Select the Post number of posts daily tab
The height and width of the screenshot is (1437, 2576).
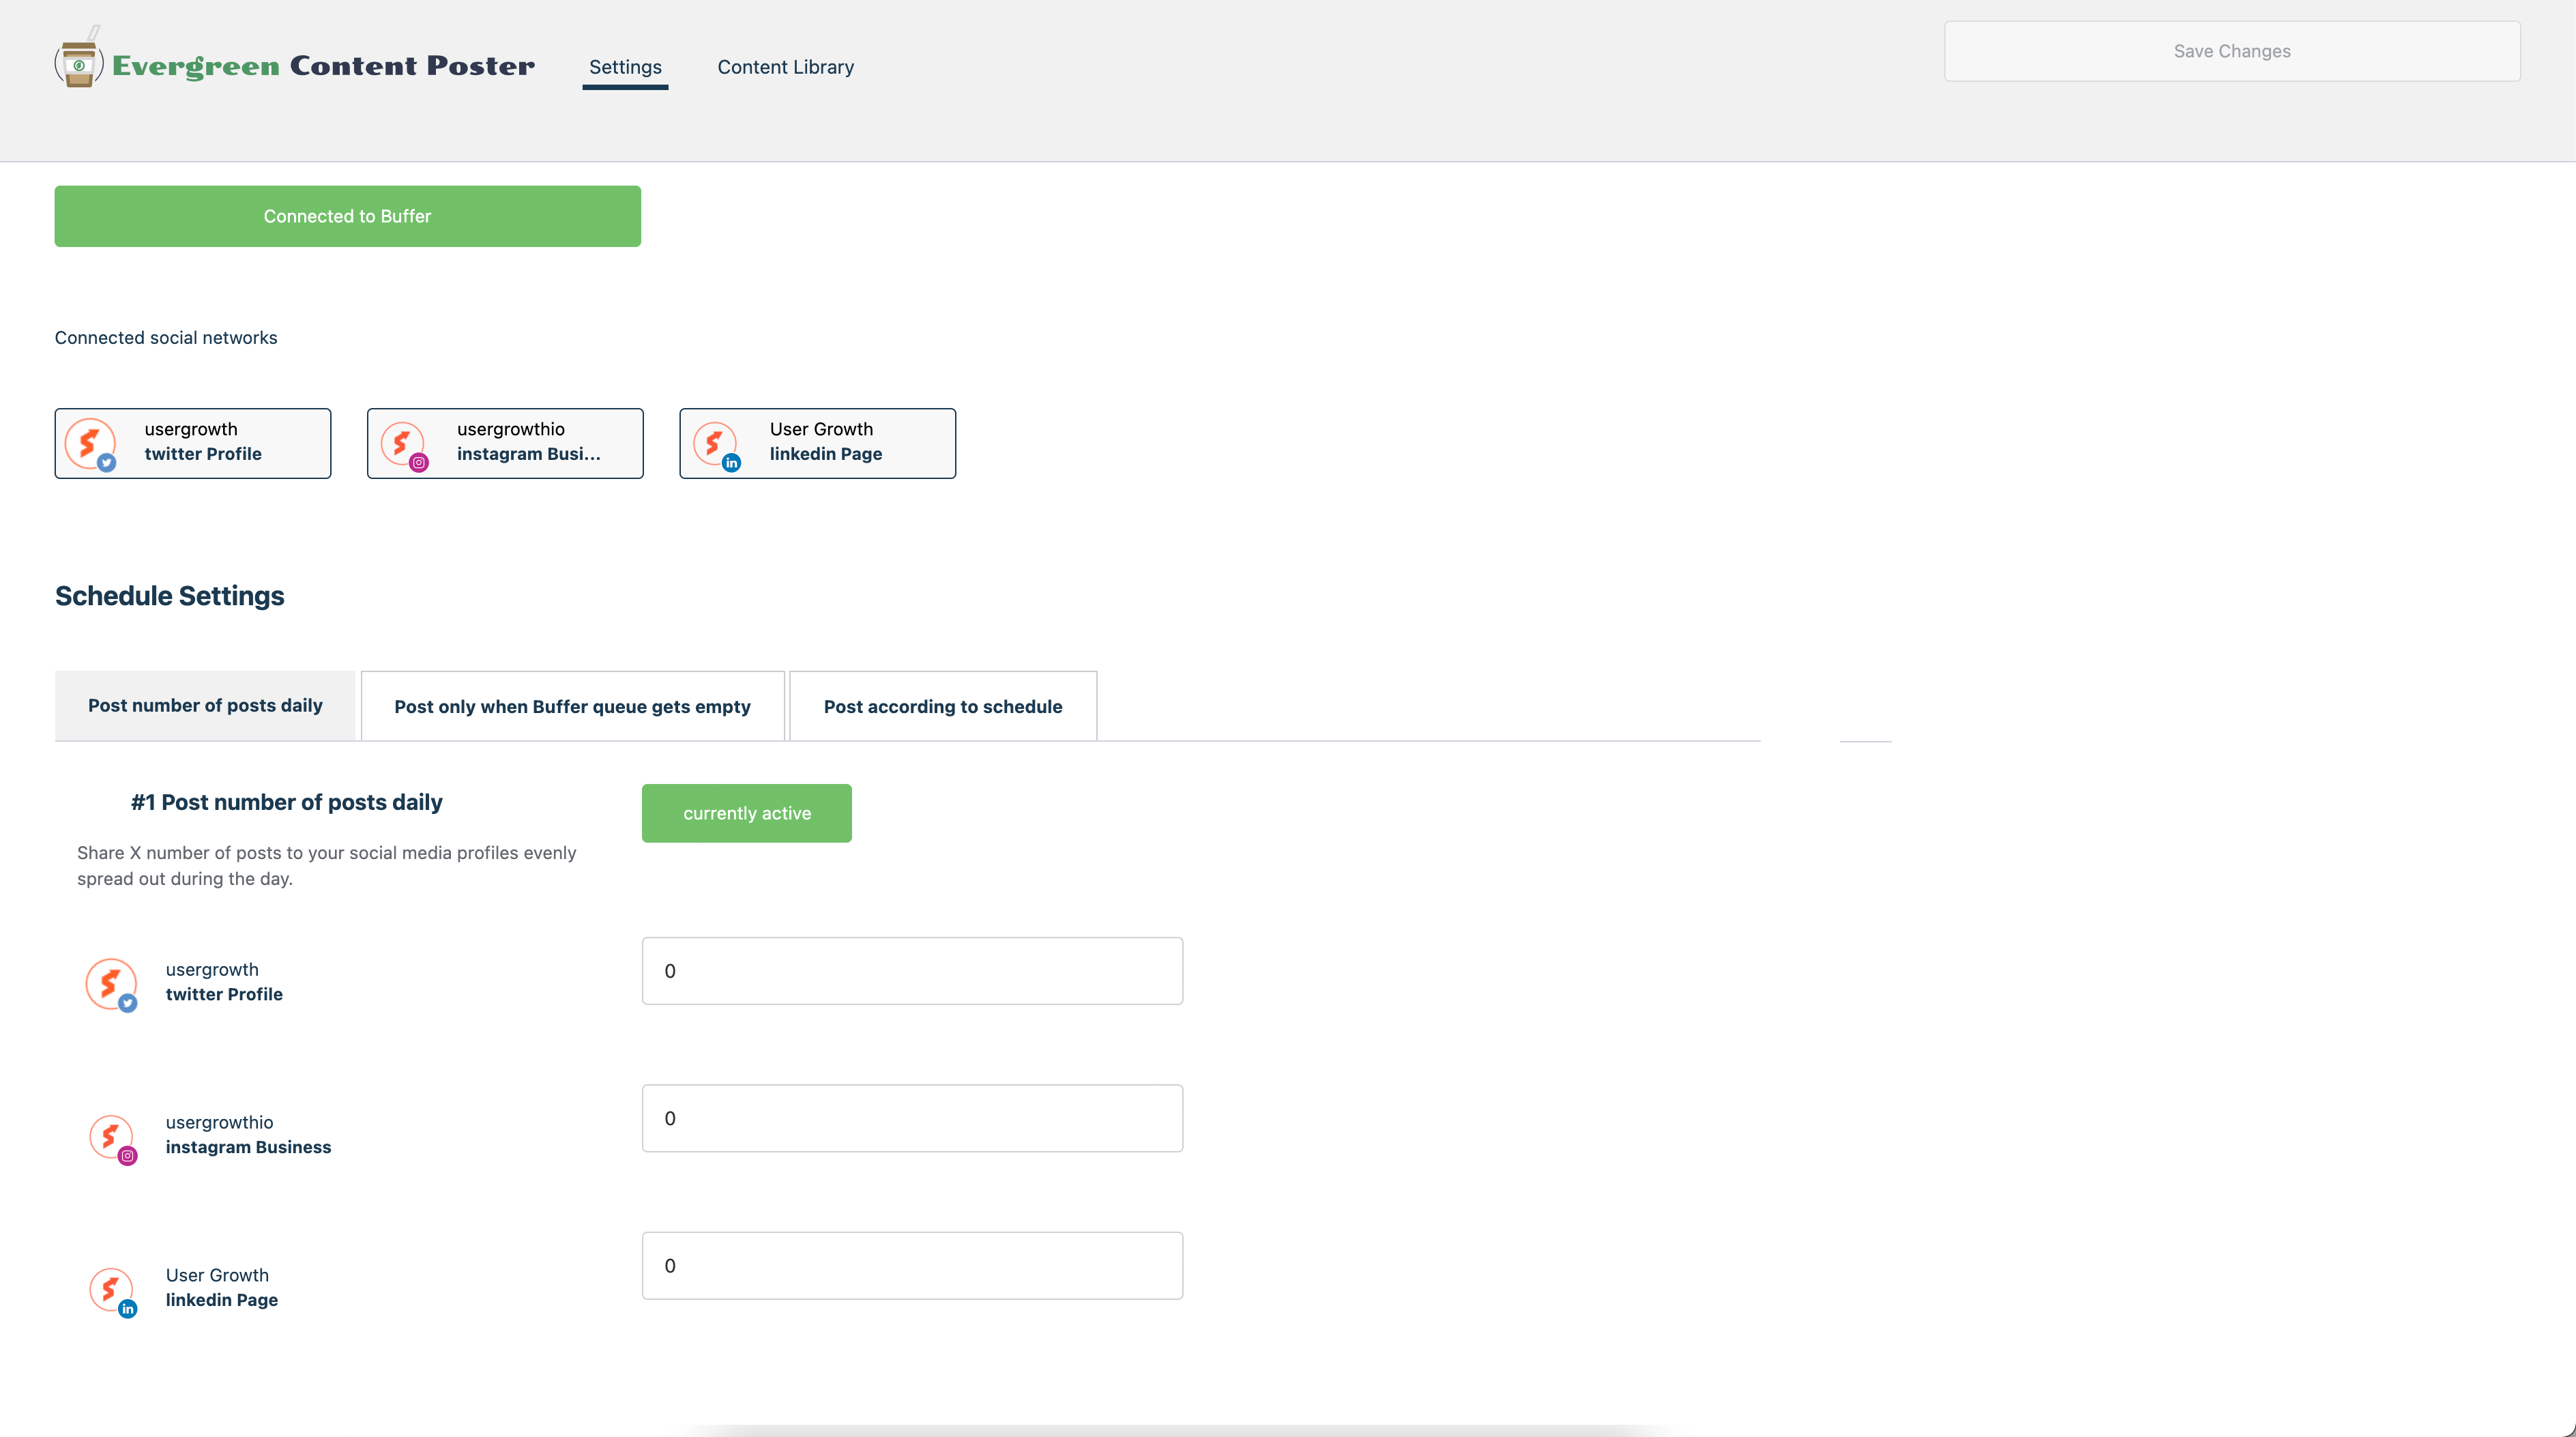pyautogui.click(x=205, y=706)
